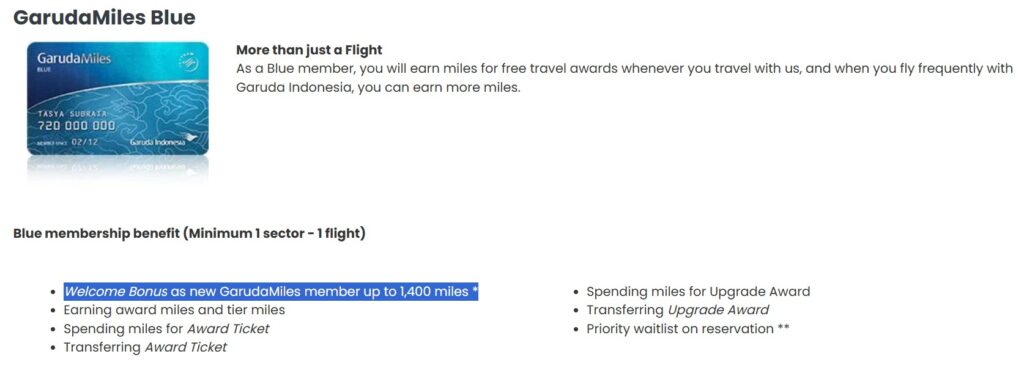This screenshot has height=365, width=1024.
Task: Click the Transferring Award Ticket bullet item
Action: click(x=145, y=347)
